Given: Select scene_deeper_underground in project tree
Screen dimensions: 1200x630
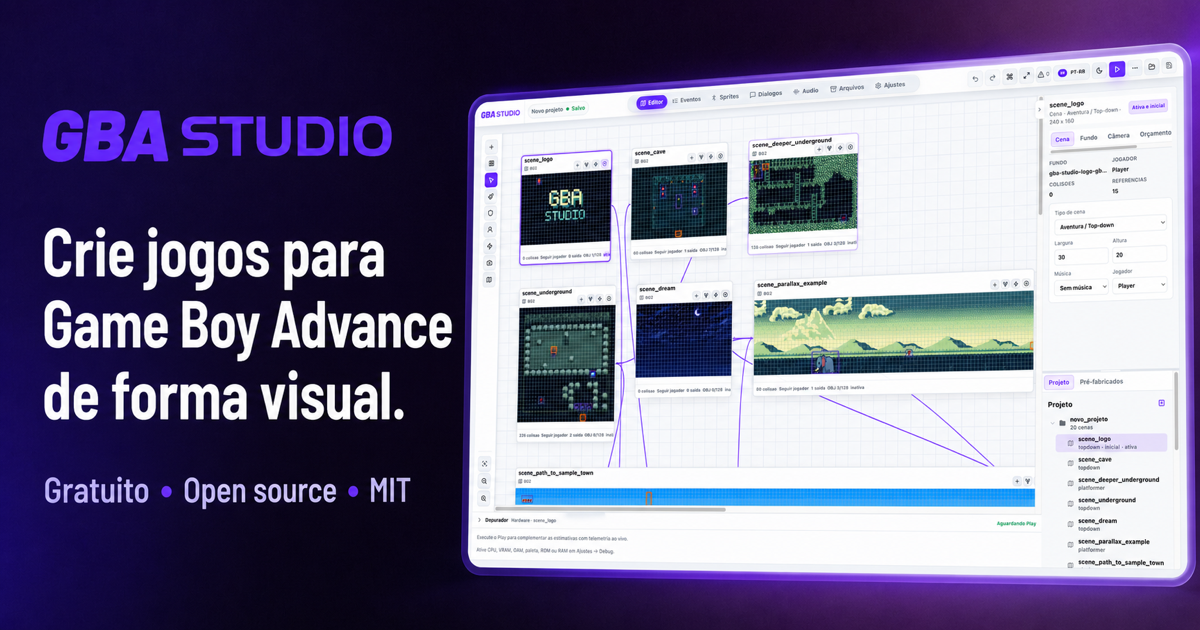Looking at the screenshot, I should [1111, 483].
